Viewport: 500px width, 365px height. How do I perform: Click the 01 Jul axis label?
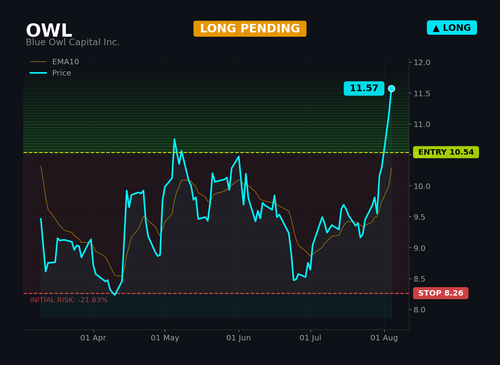pyautogui.click(x=310, y=338)
